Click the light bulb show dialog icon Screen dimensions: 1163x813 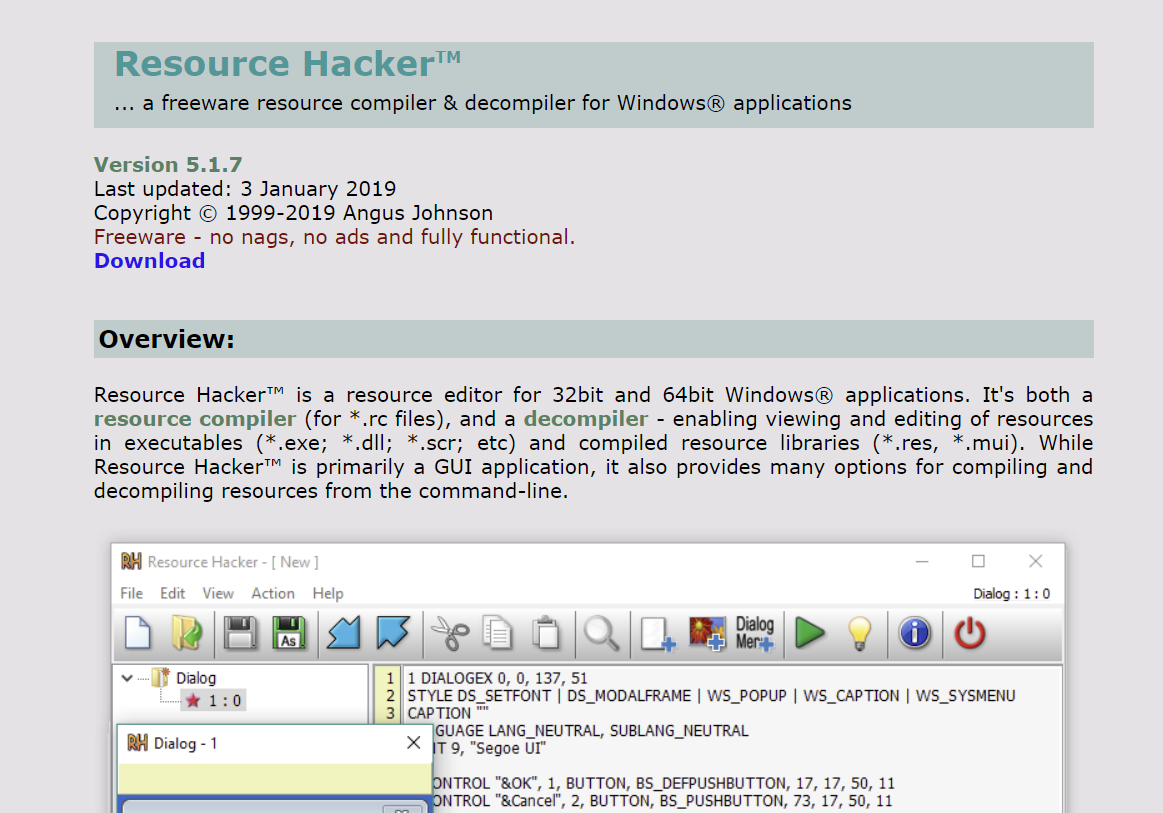pos(859,633)
